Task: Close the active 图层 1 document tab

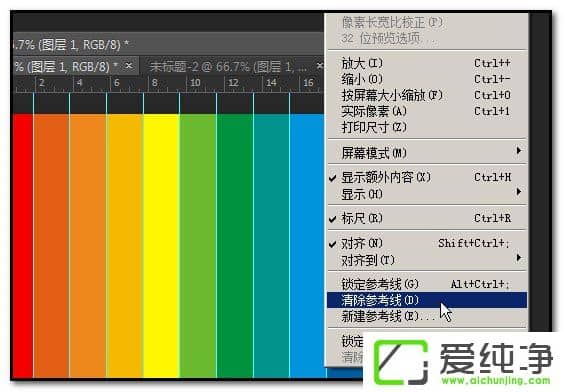Action: (x=129, y=66)
